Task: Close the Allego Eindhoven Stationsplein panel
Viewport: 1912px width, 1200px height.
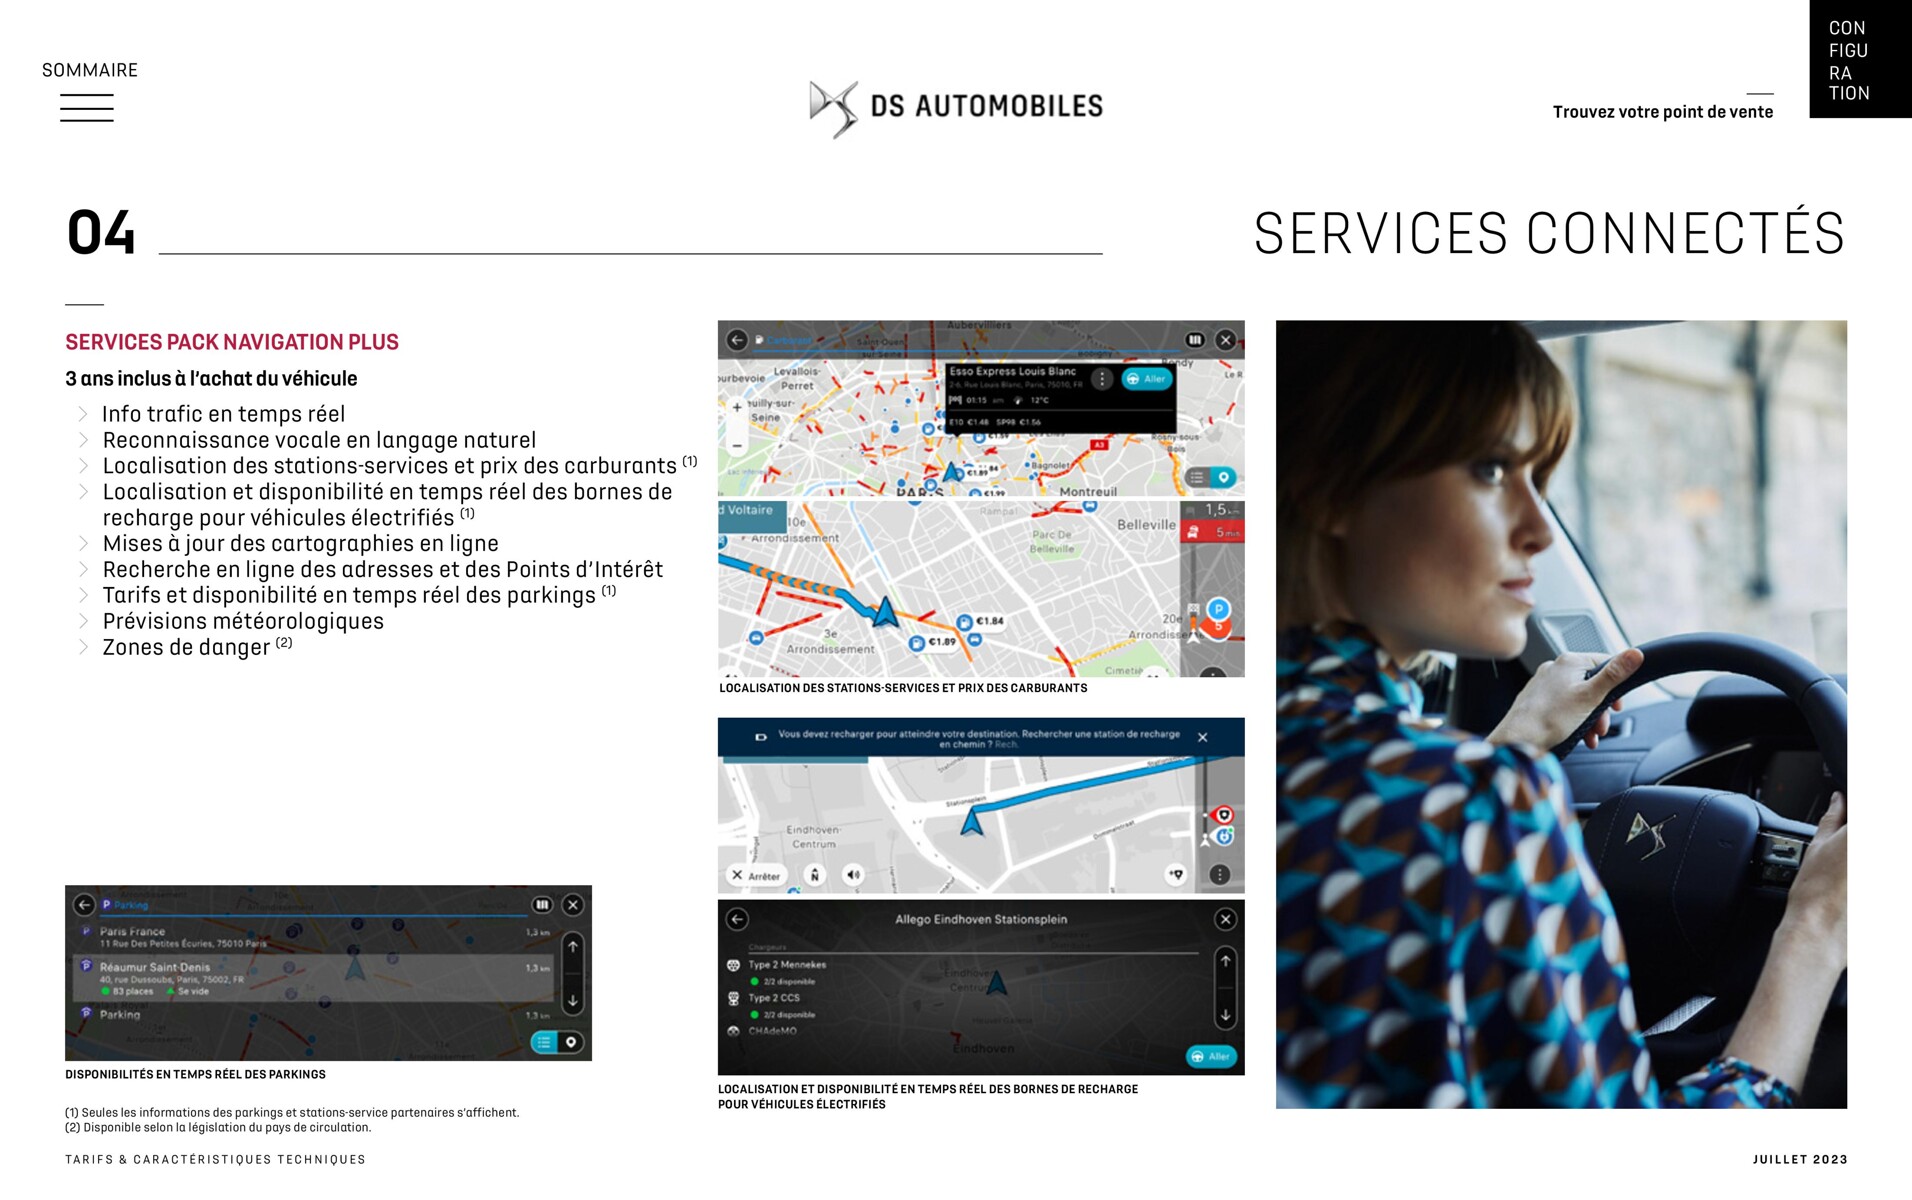Action: [x=1225, y=919]
